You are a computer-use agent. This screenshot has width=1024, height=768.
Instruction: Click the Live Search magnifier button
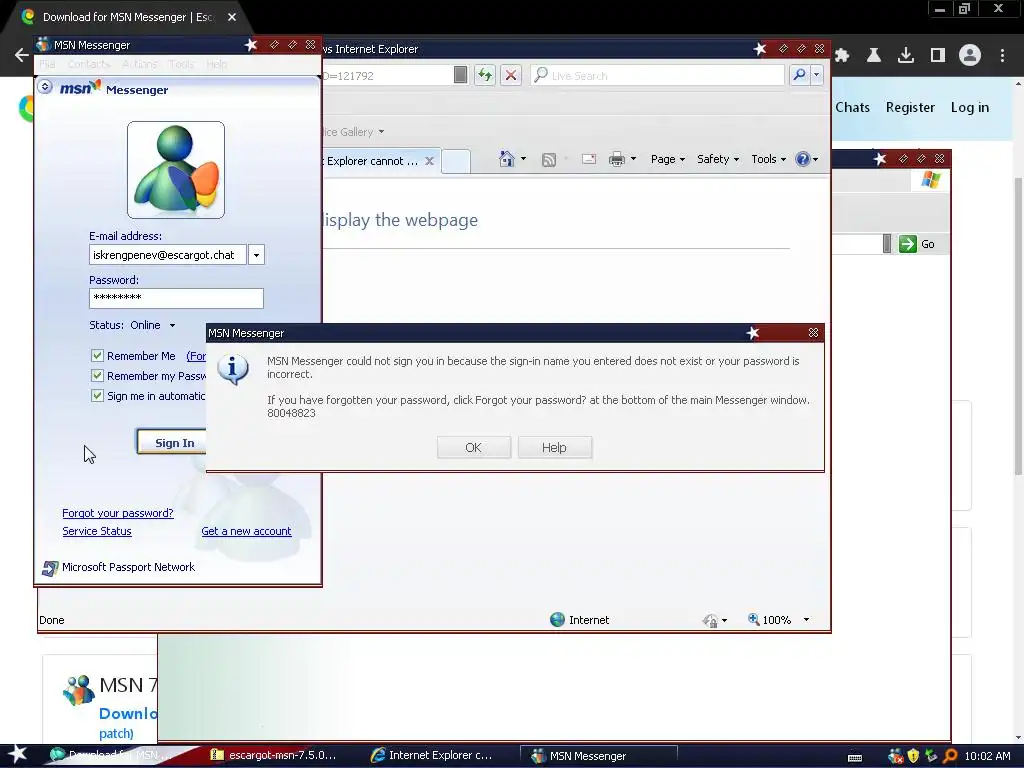(x=799, y=75)
